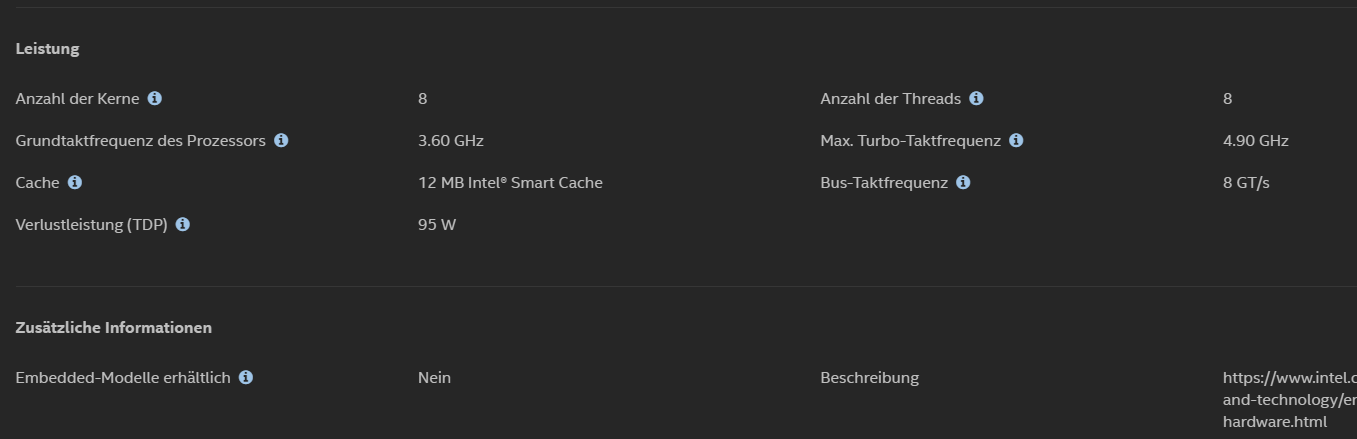Click info icon beside Max. Turbo-Taktfrequenz
Image resolution: width=1357 pixels, height=439 pixels.
pos(1016,140)
